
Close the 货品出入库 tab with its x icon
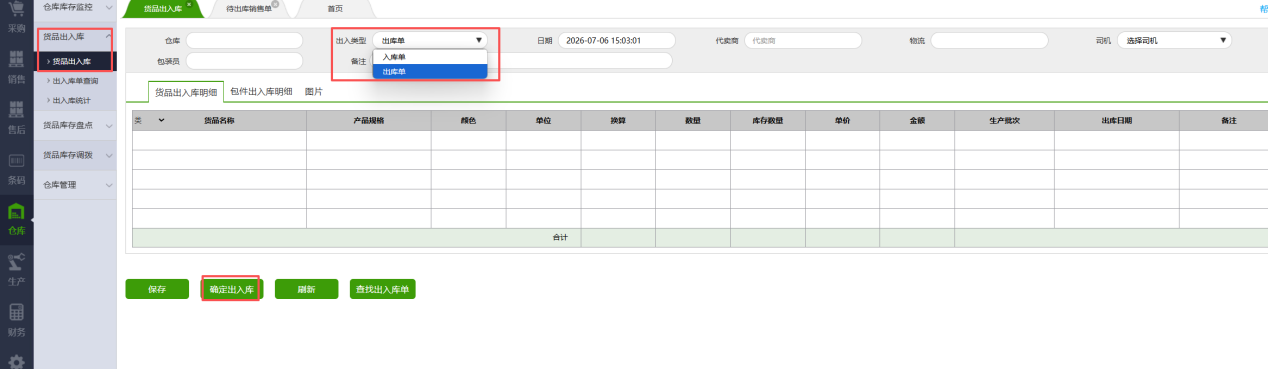tap(189, 4)
